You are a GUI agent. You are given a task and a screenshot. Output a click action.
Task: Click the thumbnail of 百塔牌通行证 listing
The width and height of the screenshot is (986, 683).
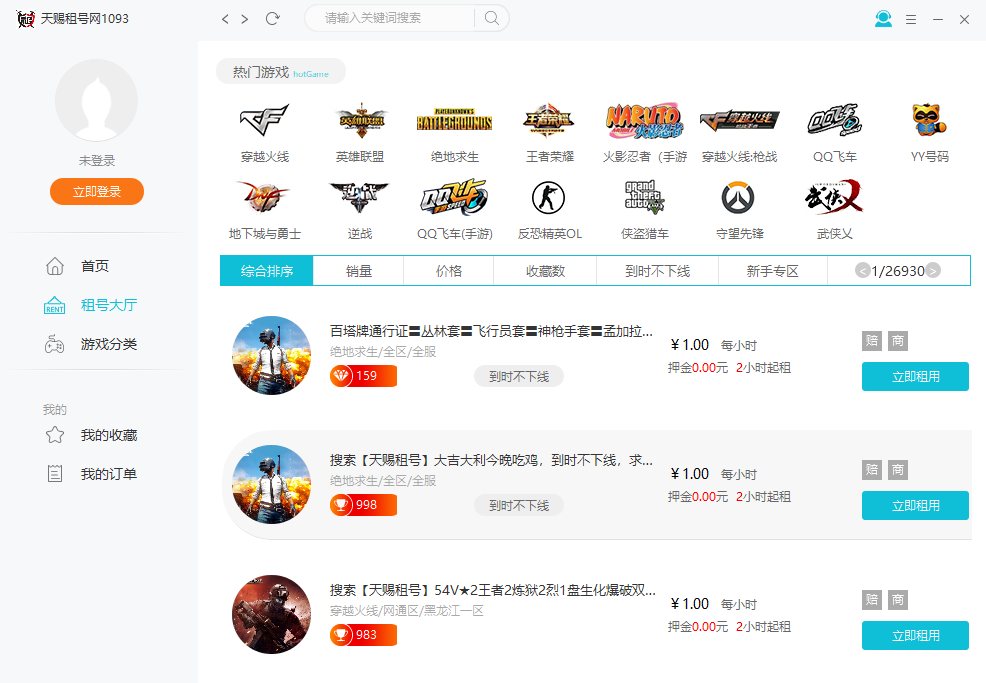272,355
